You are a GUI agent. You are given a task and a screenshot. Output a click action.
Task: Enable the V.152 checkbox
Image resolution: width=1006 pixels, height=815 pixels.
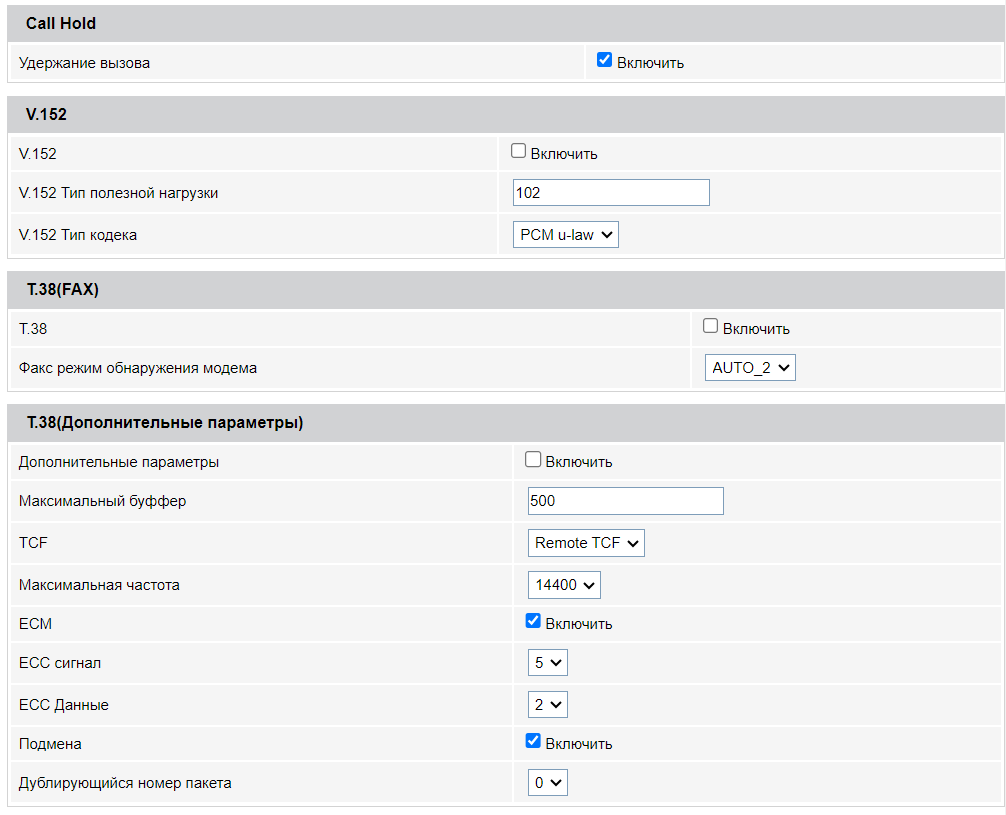coord(518,151)
